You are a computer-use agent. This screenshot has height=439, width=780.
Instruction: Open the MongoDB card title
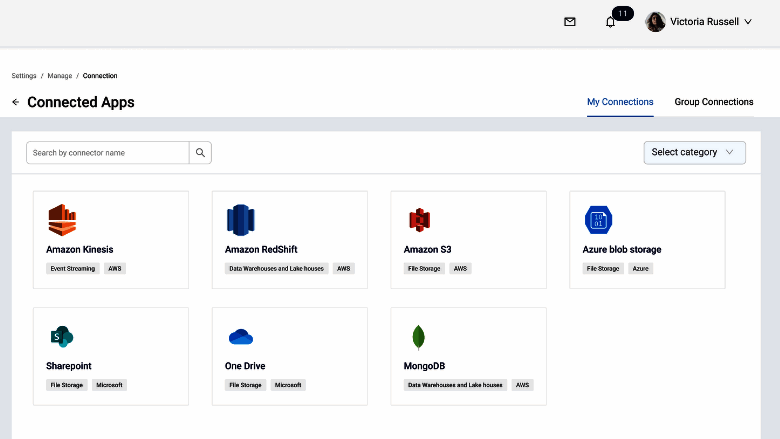[x=424, y=366]
